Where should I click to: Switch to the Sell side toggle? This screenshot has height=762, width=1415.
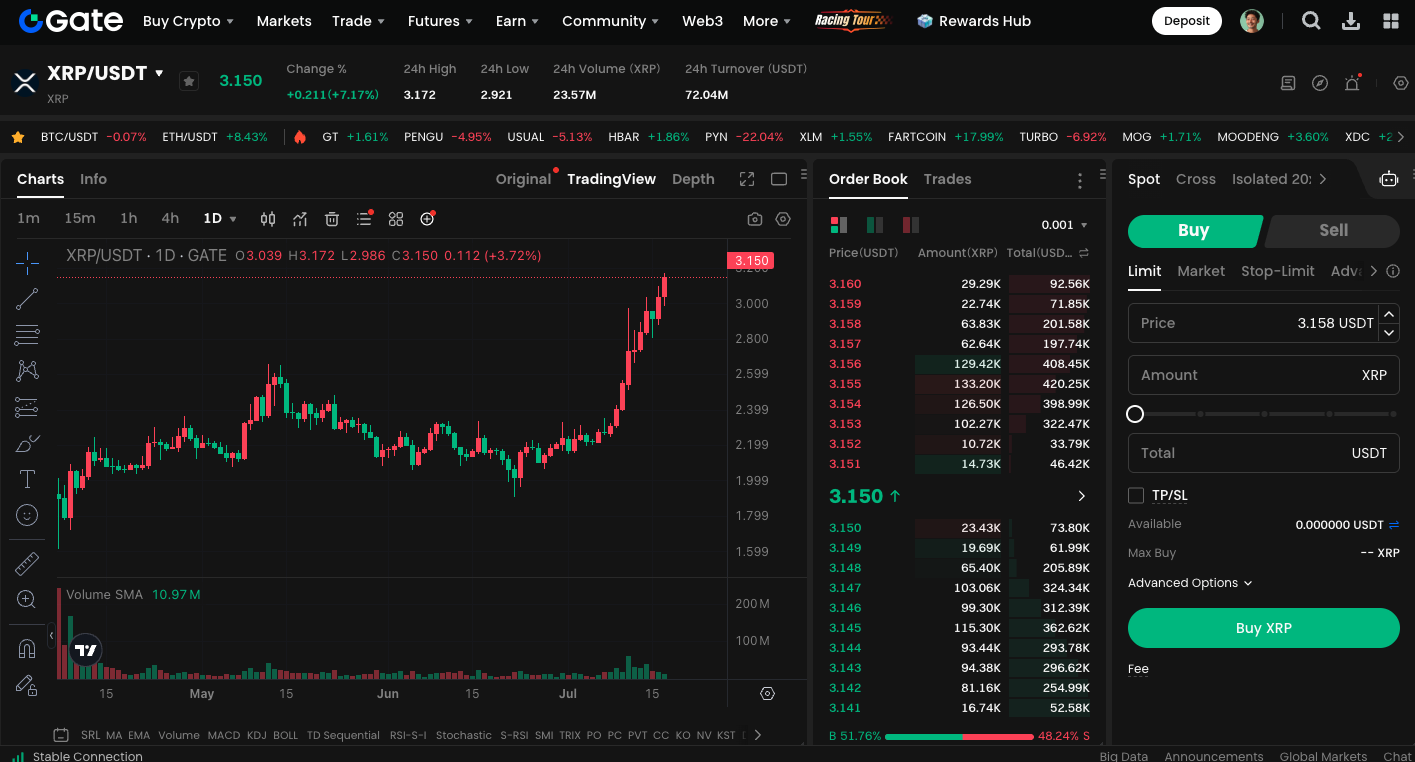coord(1333,230)
